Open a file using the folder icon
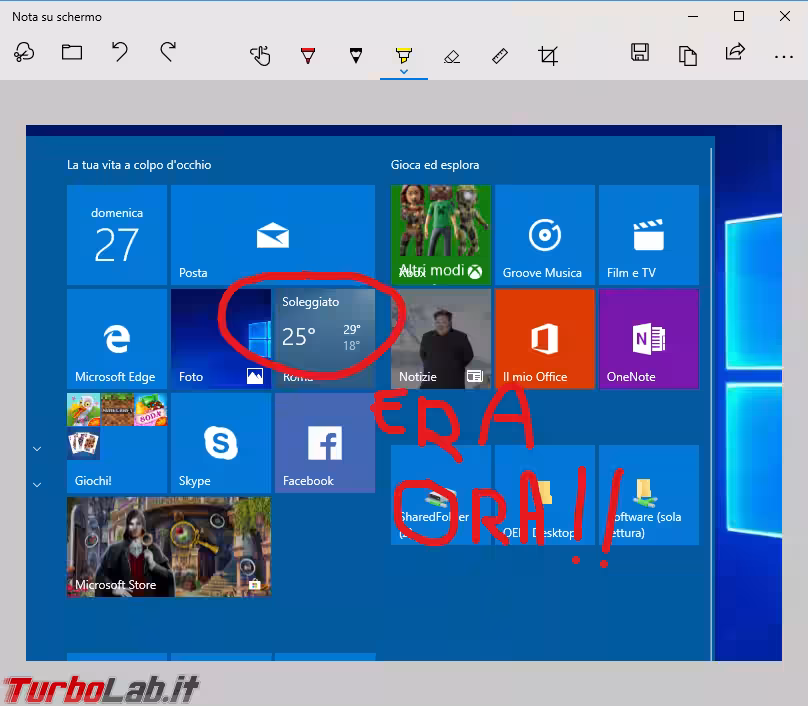The image size is (808, 706). 72,53
